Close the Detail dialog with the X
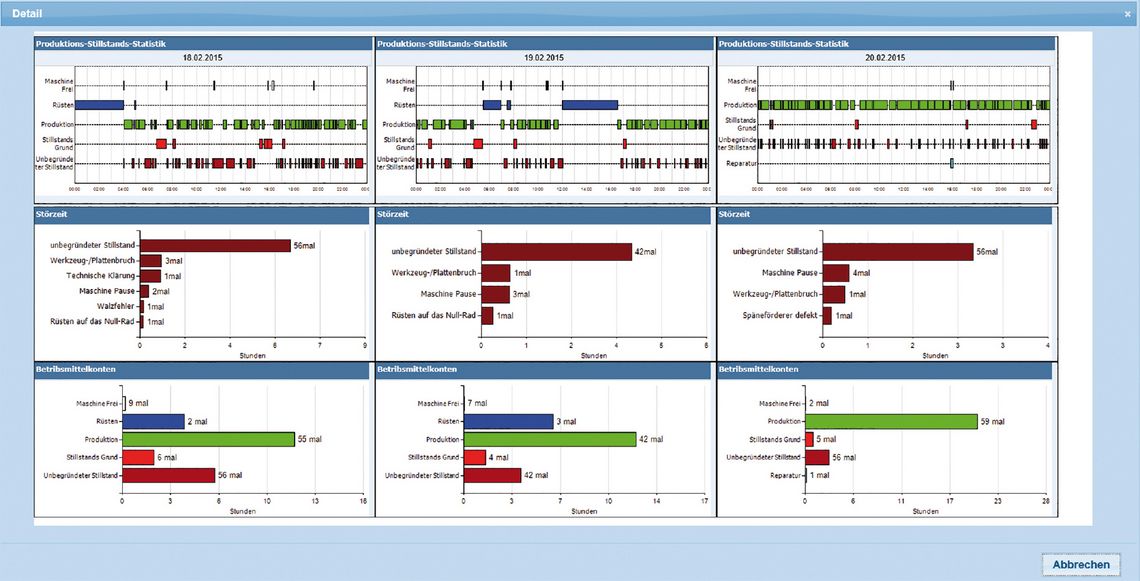Image resolution: width=1140 pixels, height=581 pixels. tap(1128, 14)
